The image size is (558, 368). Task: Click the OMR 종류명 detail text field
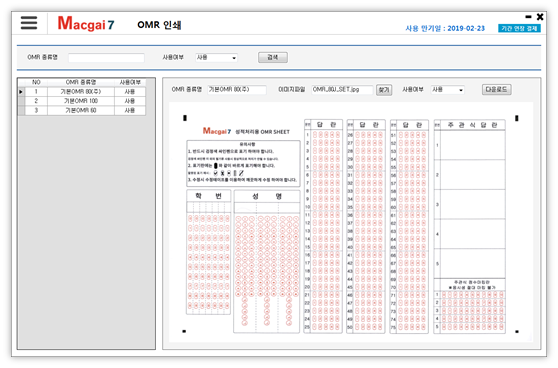(x=237, y=90)
